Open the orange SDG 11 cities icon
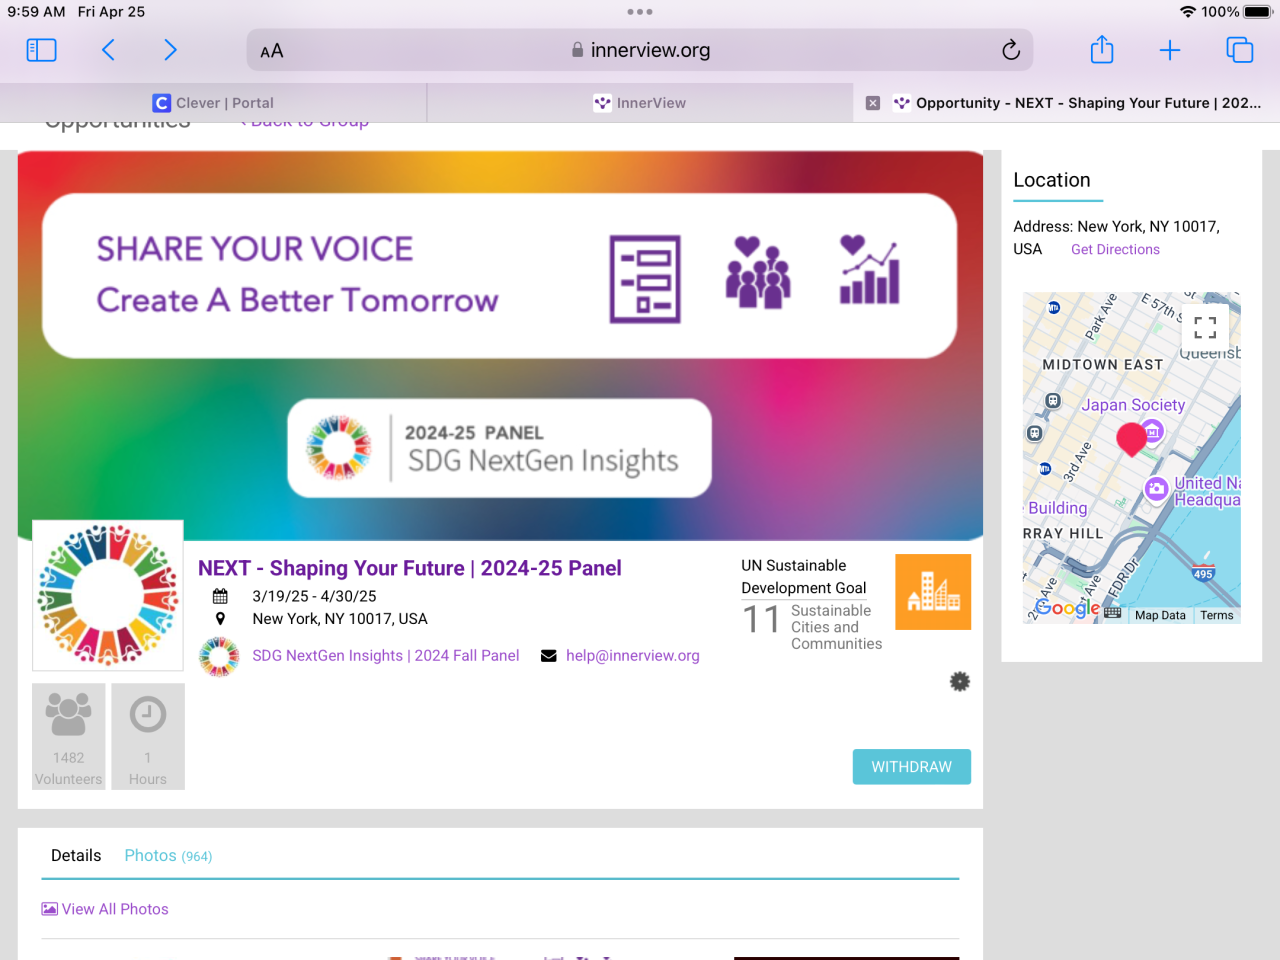 pyautogui.click(x=933, y=592)
